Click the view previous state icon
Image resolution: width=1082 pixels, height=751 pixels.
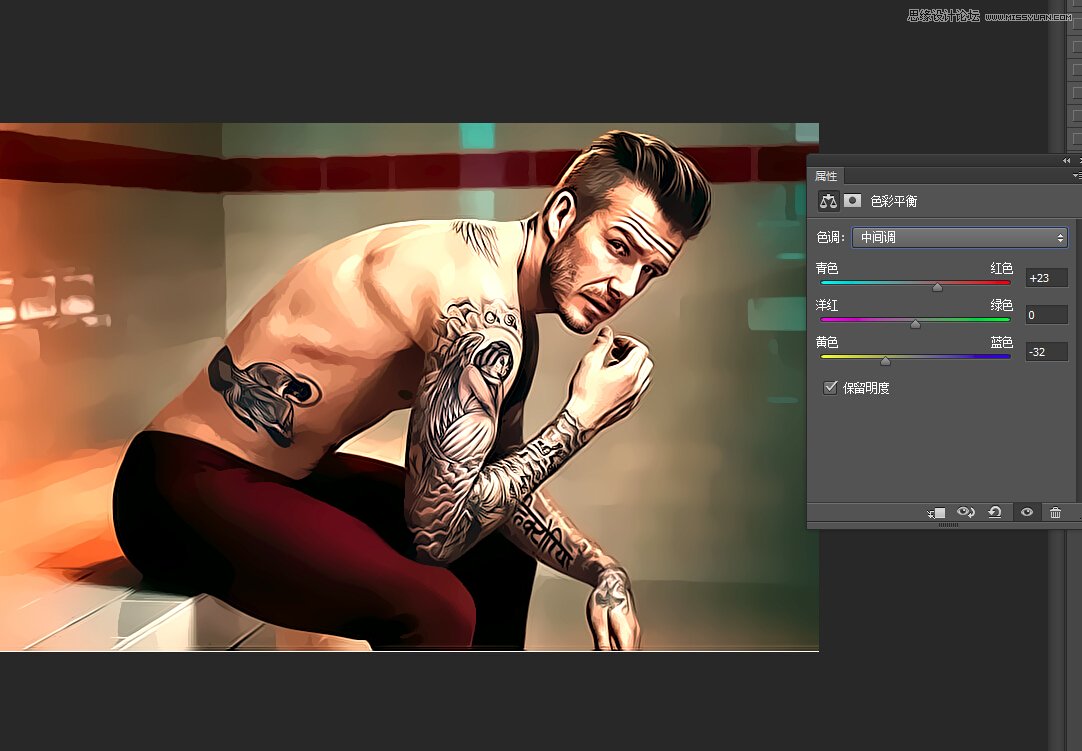pos(965,512)
